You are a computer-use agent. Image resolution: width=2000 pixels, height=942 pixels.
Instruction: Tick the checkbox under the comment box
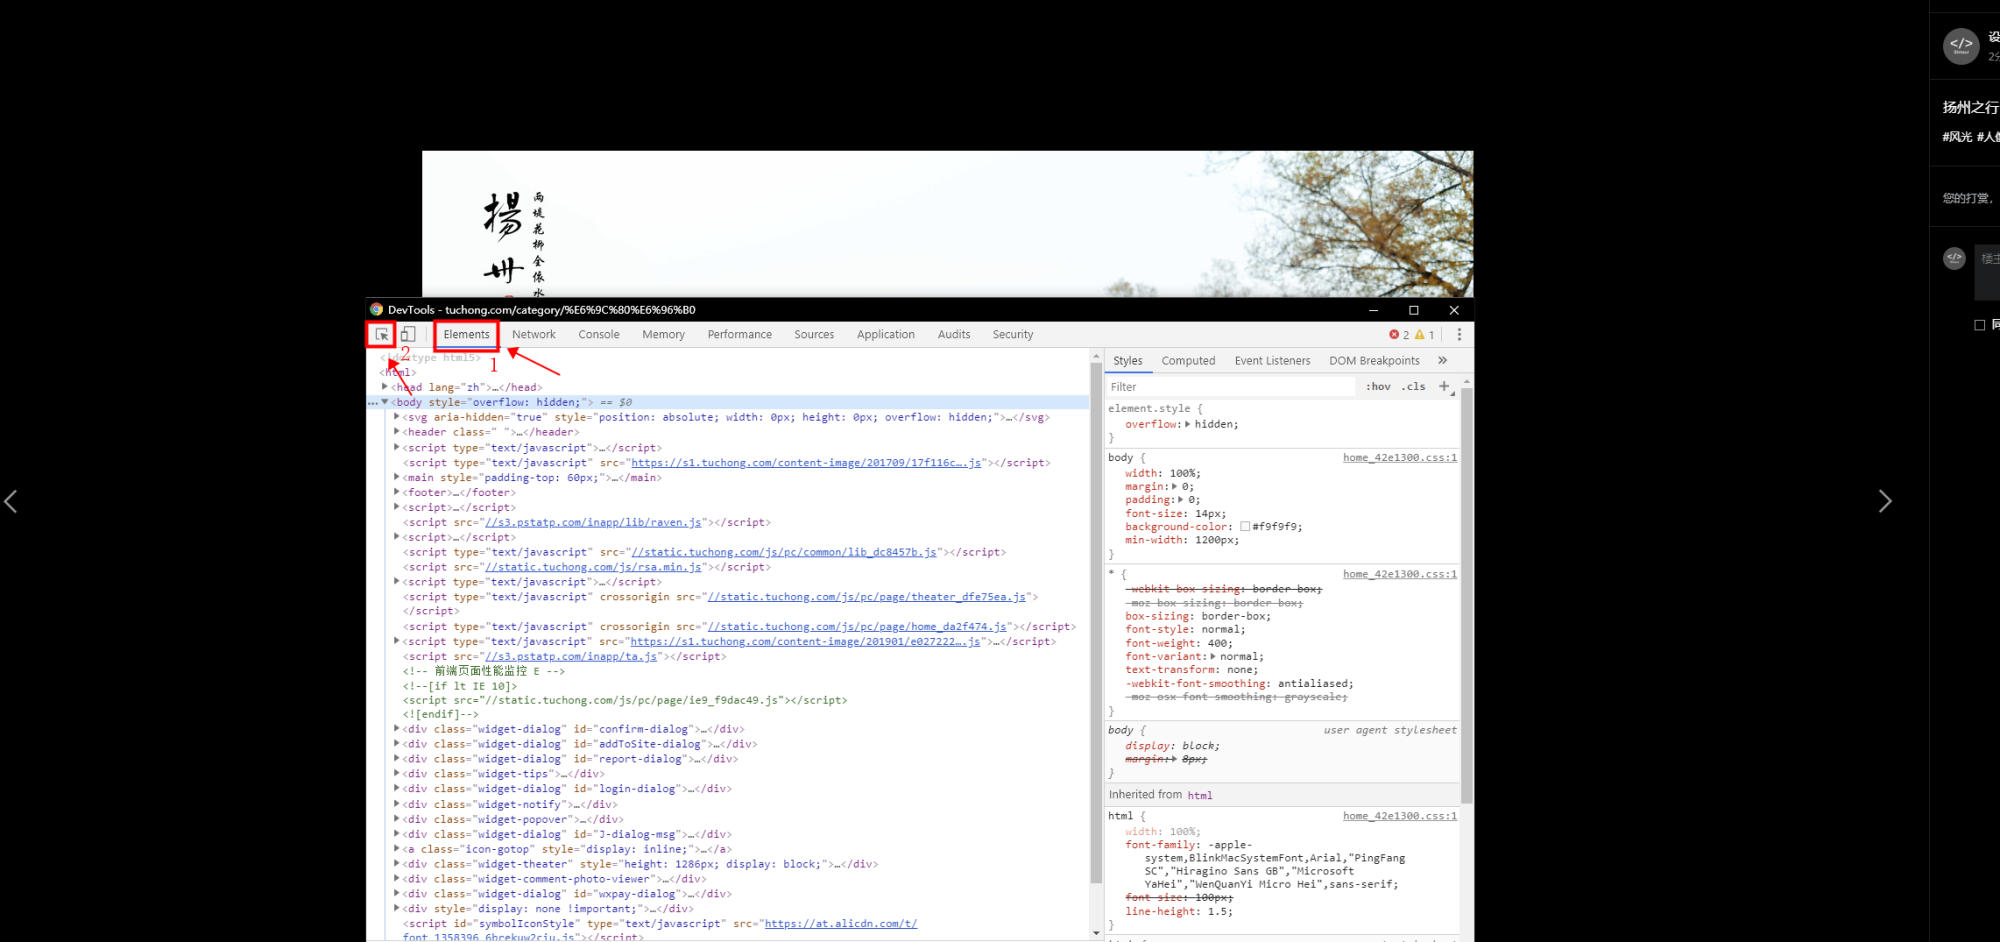click(1979, 325)
